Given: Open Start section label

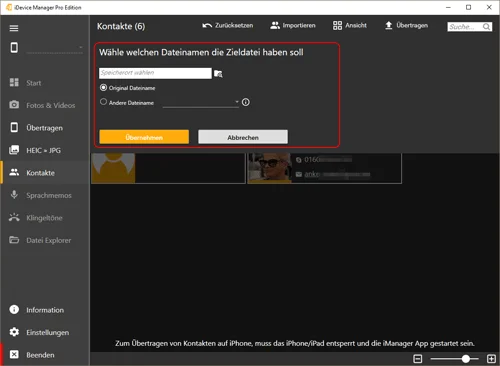Looking at the screenshot, I should pyautogui.click(x=34, y=83).
